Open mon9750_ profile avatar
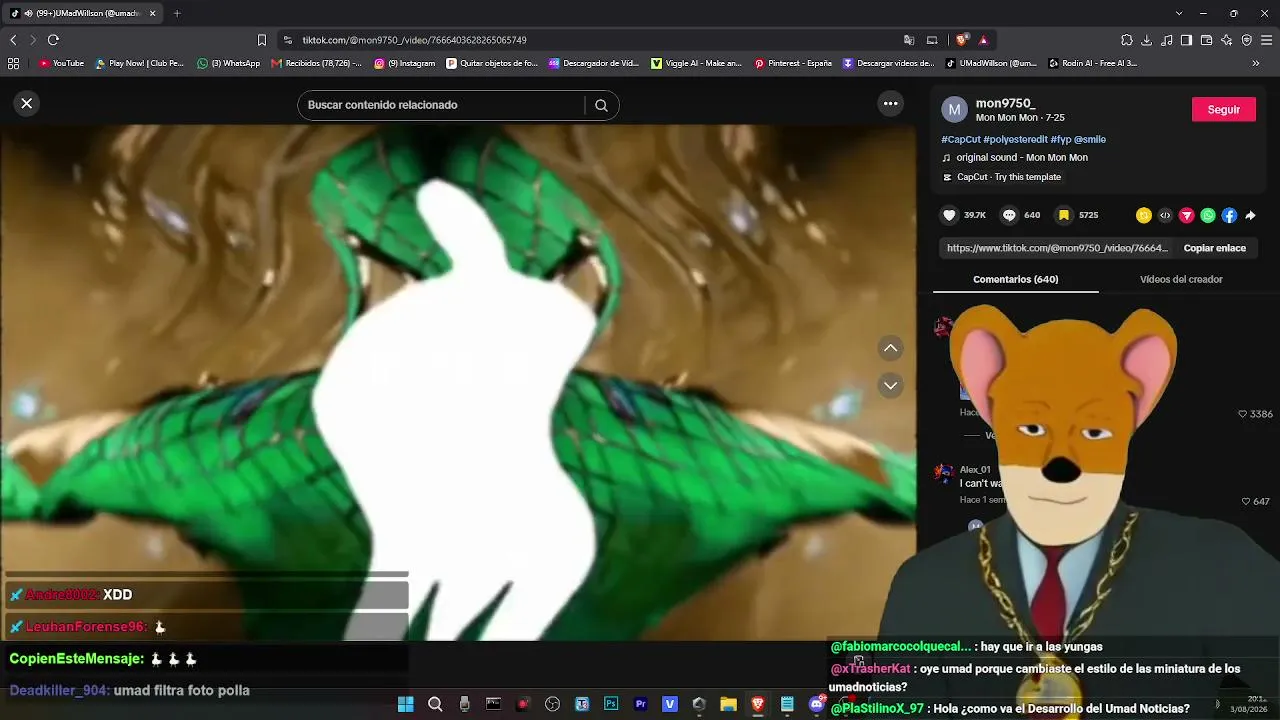Screen dimensions: 1280x720 point(955,109)
